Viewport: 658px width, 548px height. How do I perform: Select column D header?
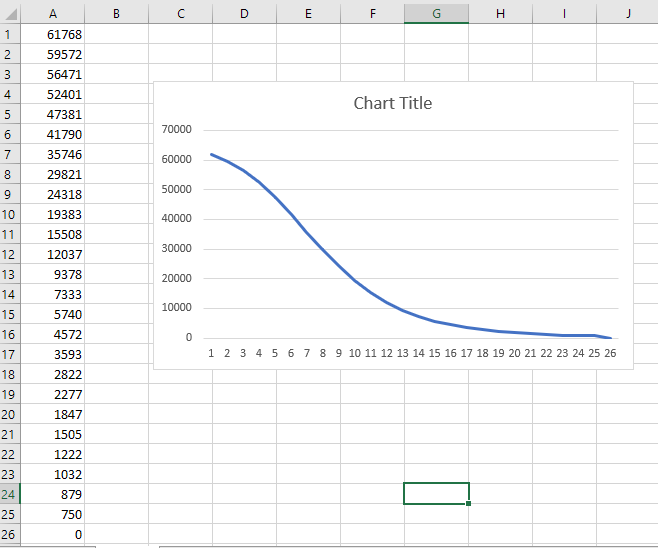(x=244, y=14)
